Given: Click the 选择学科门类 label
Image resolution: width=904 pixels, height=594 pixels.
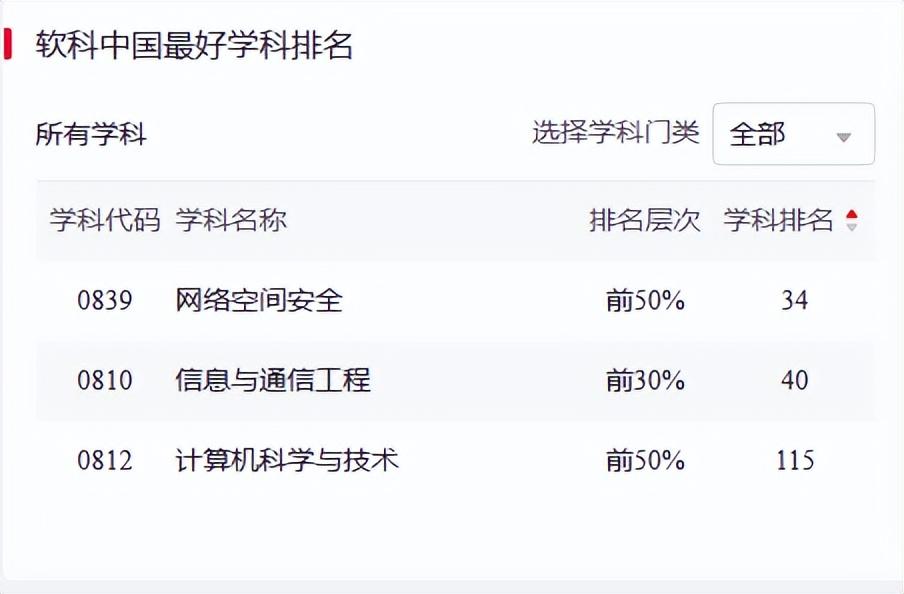Looking at the screenshot, I should [x=615, y=132].
